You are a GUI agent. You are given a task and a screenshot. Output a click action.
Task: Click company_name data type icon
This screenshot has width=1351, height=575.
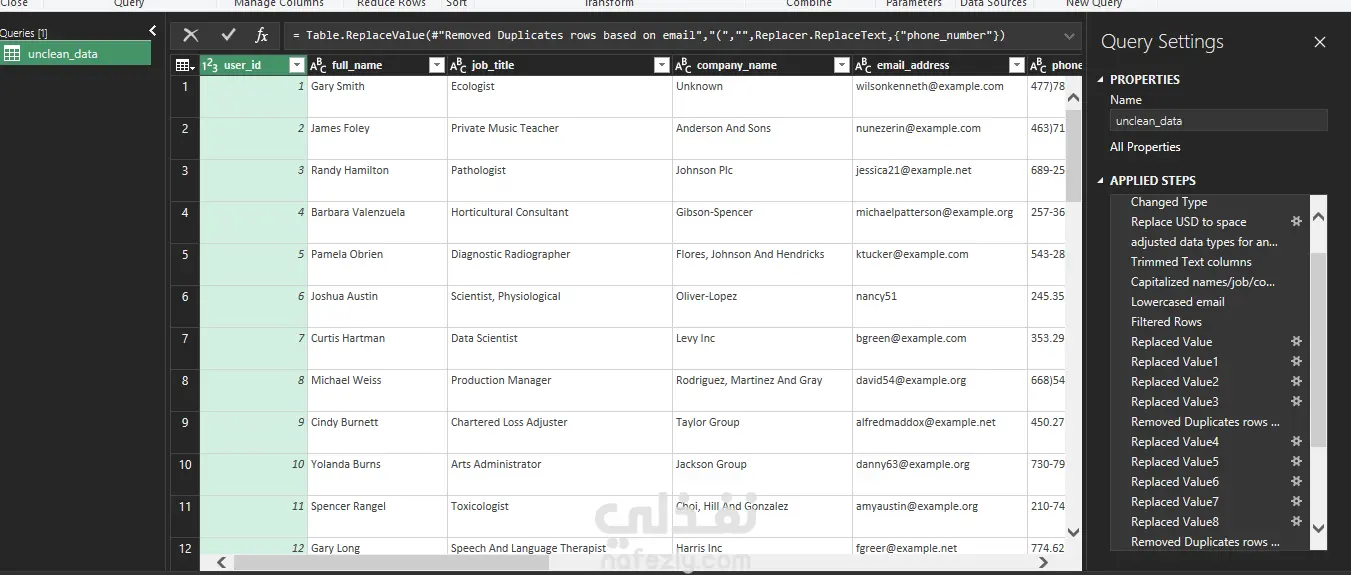pos(683,65)
